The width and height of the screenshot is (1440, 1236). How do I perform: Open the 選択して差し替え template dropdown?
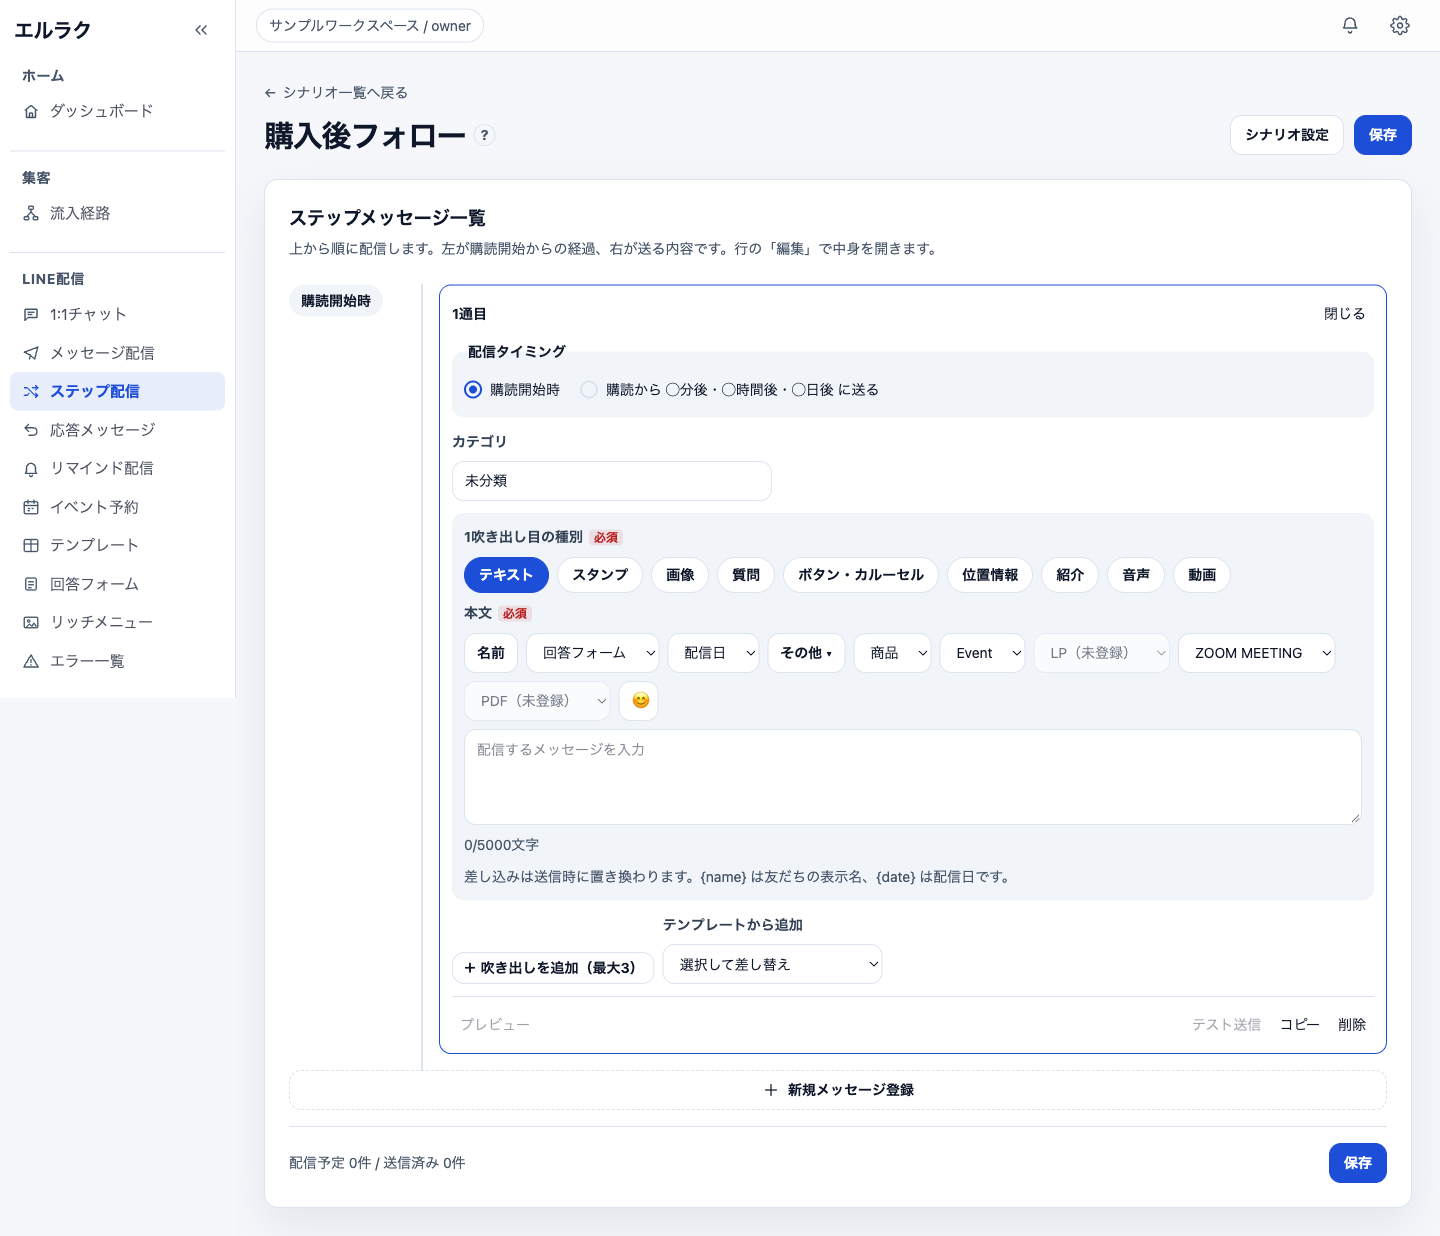(772, 964)
